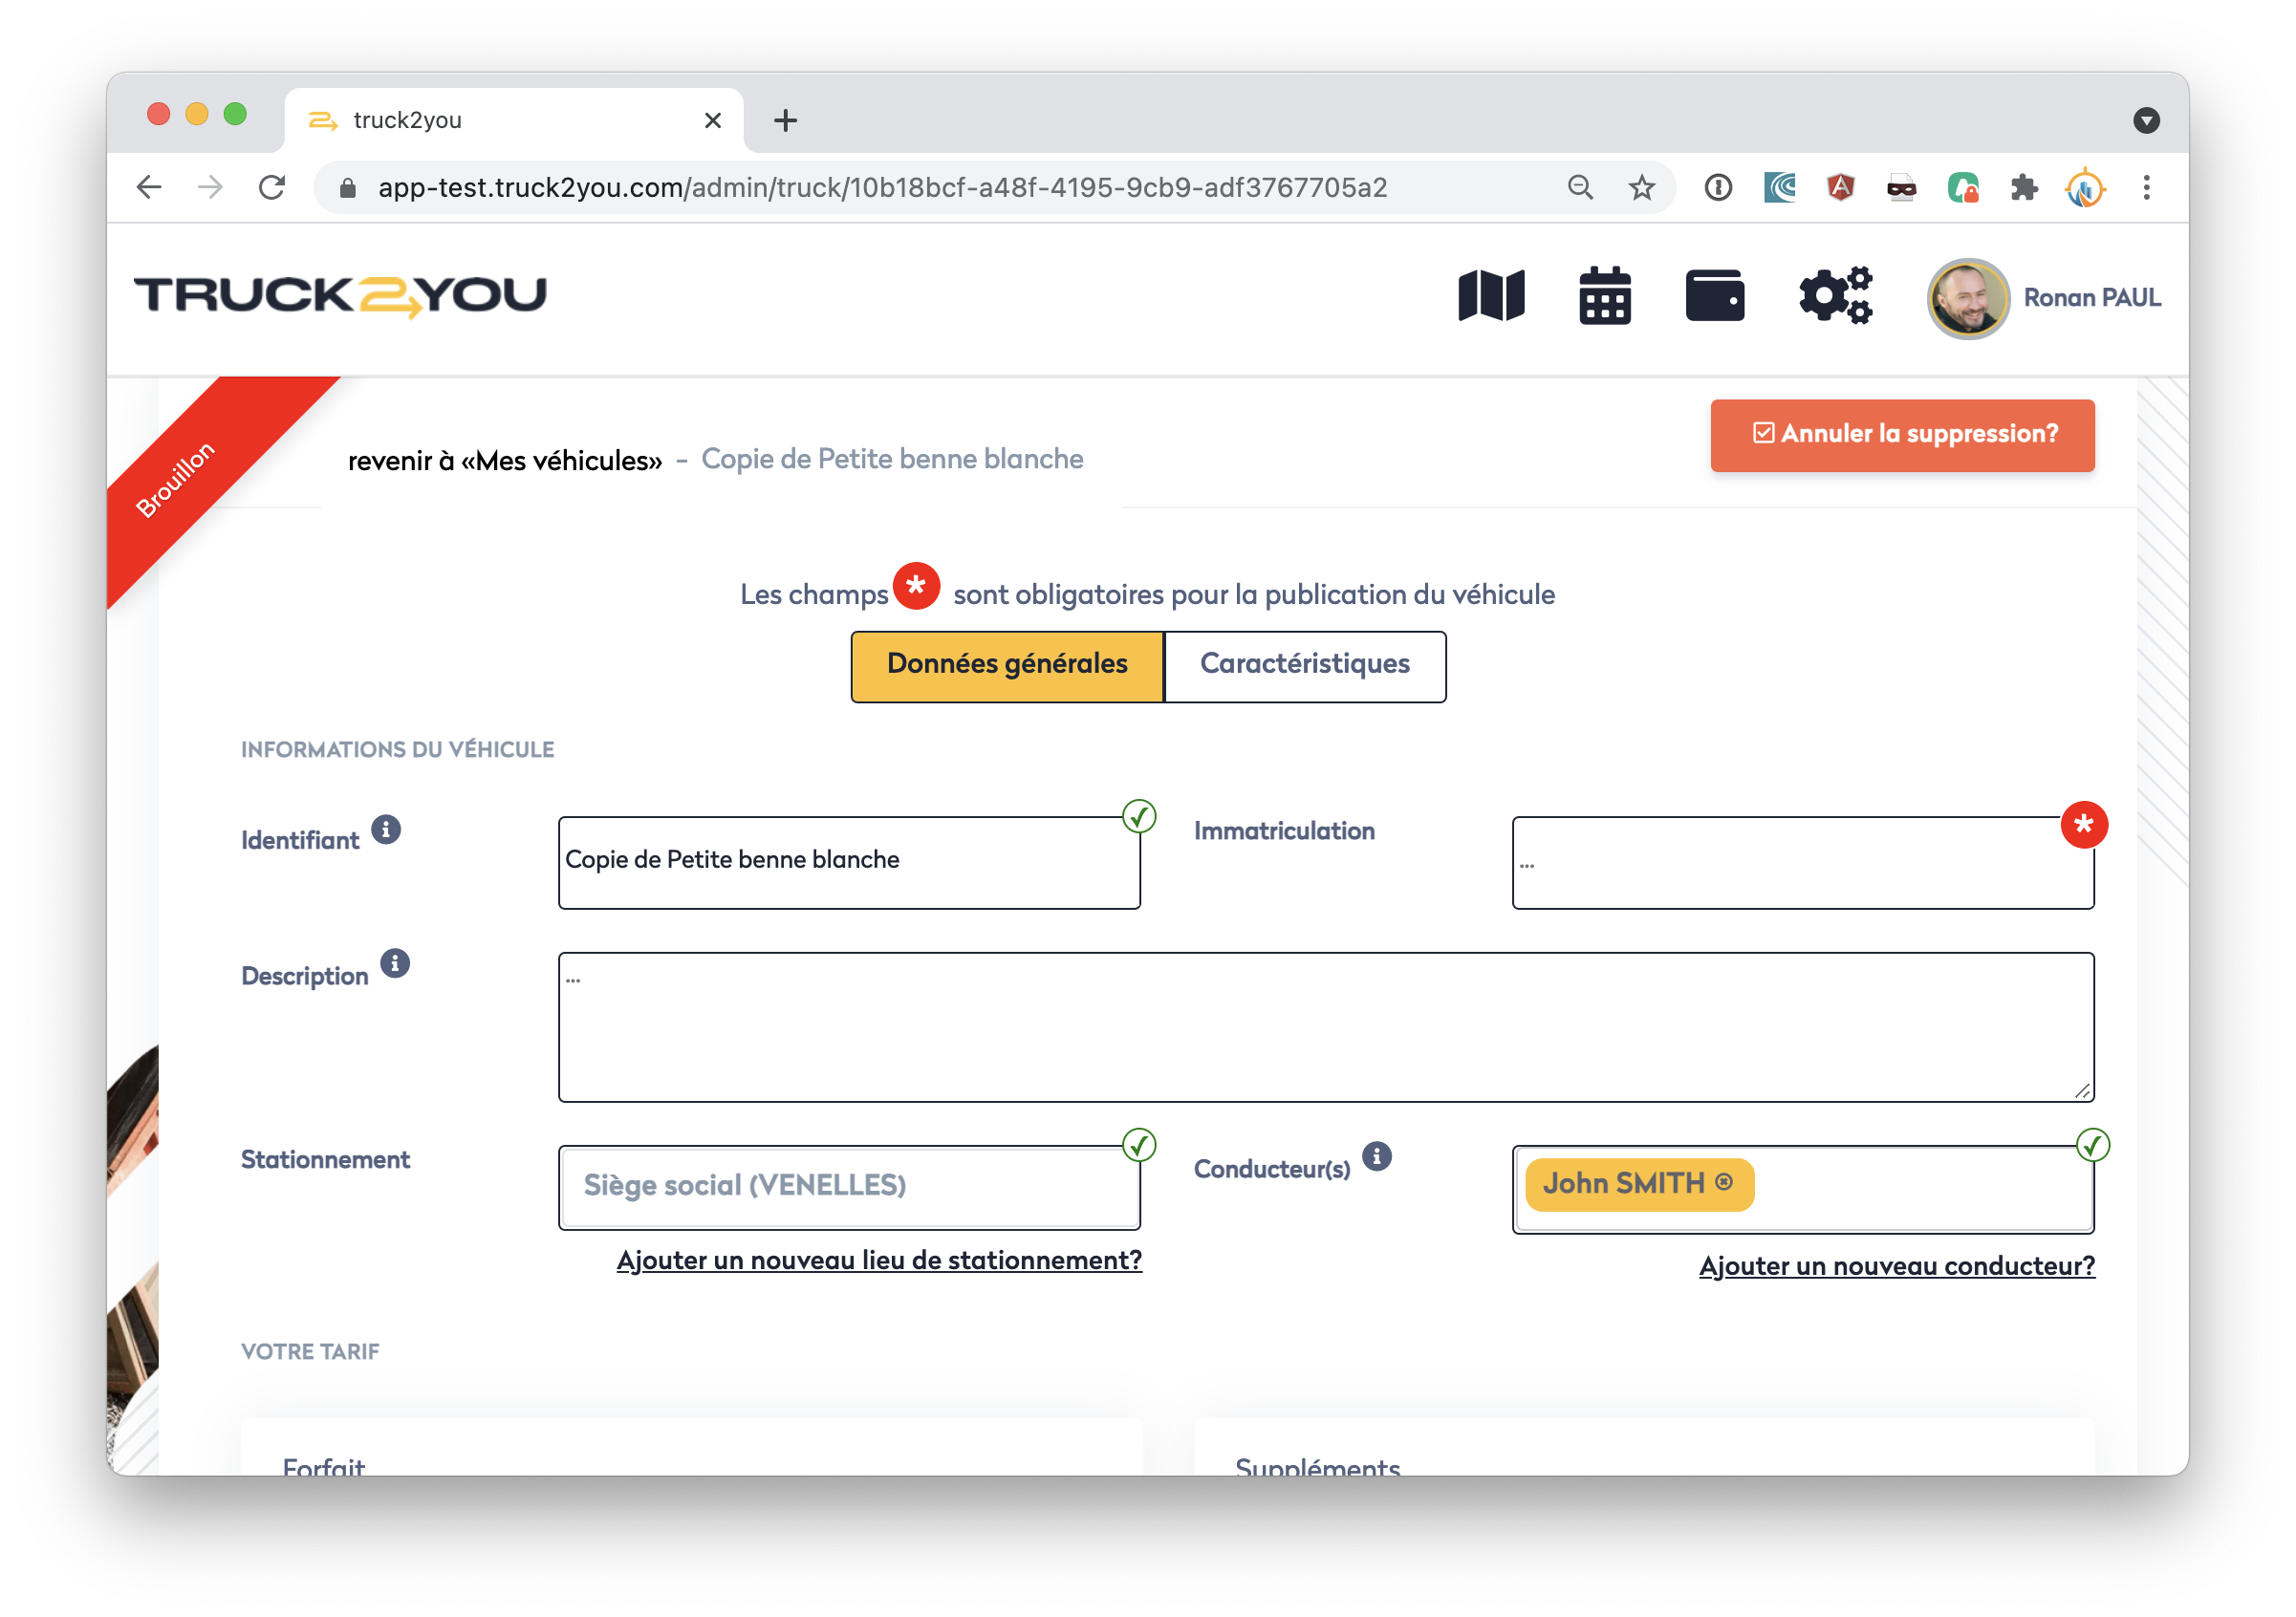Select Données générales tab
The width and height of the screenshot is (2296, 1617).
[x=1006, y=665]
